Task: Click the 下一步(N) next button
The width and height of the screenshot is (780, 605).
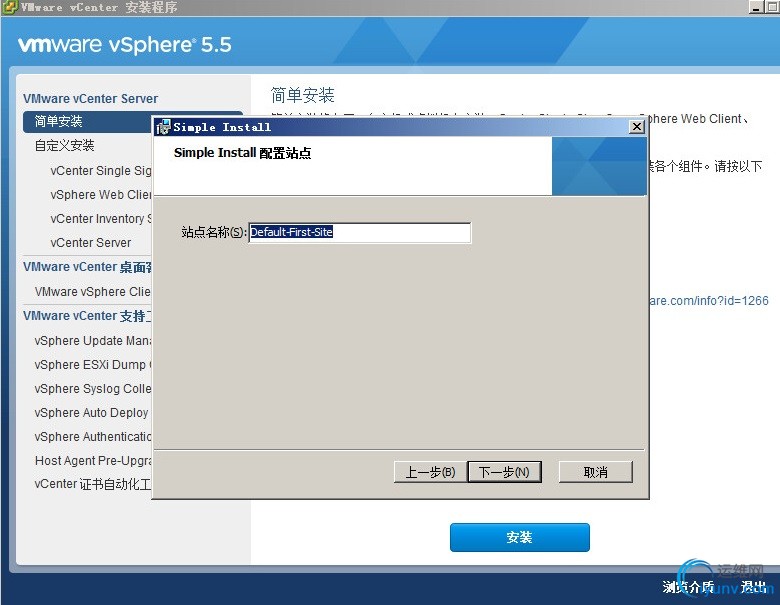Action: [504, 472]
